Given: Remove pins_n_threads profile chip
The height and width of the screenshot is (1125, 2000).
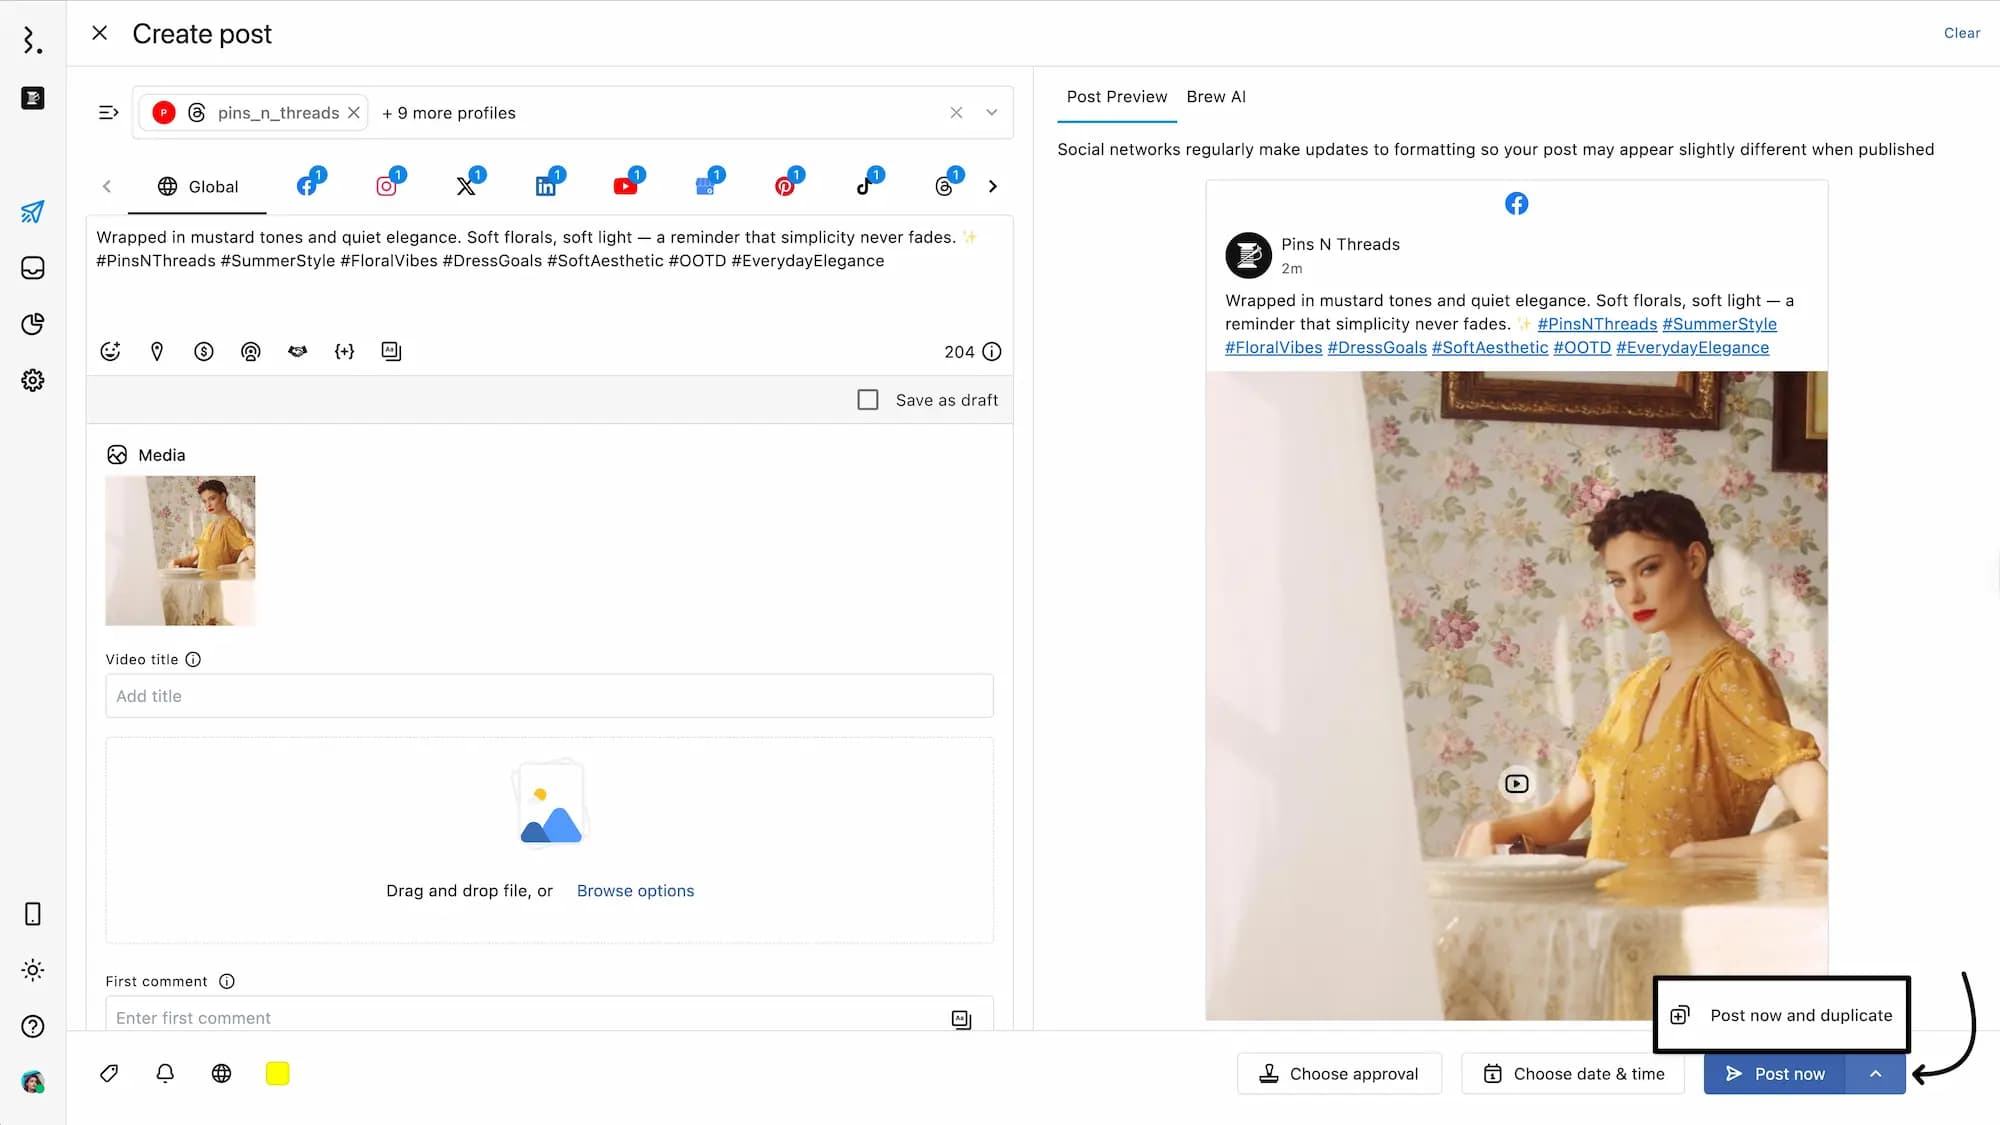Looking at the screenshot, I should (354, 113).
